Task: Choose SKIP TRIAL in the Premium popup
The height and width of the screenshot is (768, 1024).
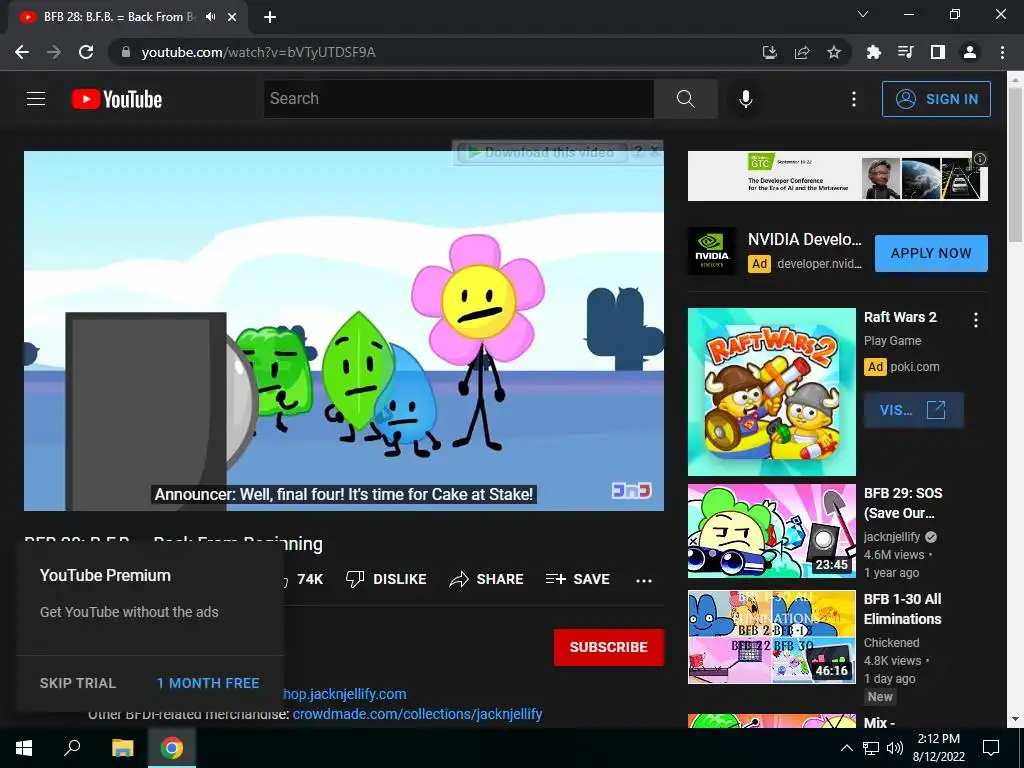Action: [x=78, y=683]
